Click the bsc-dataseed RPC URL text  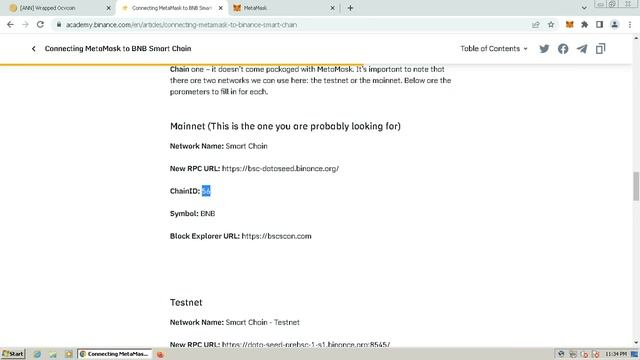[x=280, y=169]
